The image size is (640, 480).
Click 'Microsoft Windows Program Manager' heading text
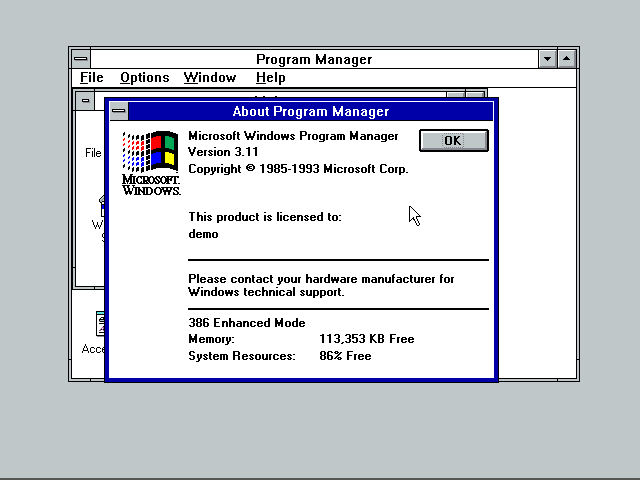click(x=293, y=136)
